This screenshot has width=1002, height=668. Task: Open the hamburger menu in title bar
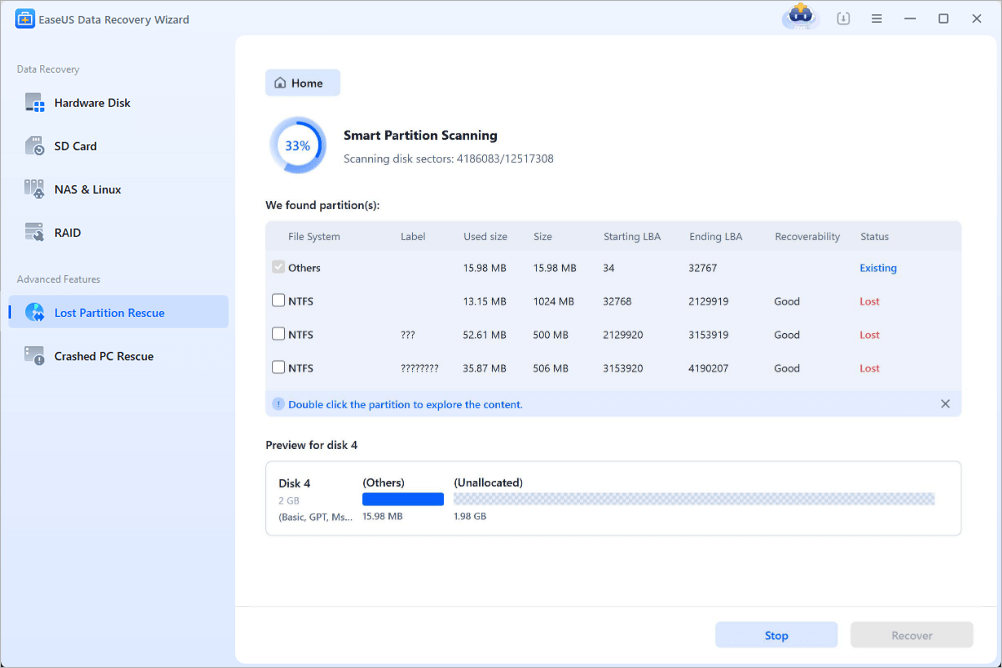tap(876, 19)
